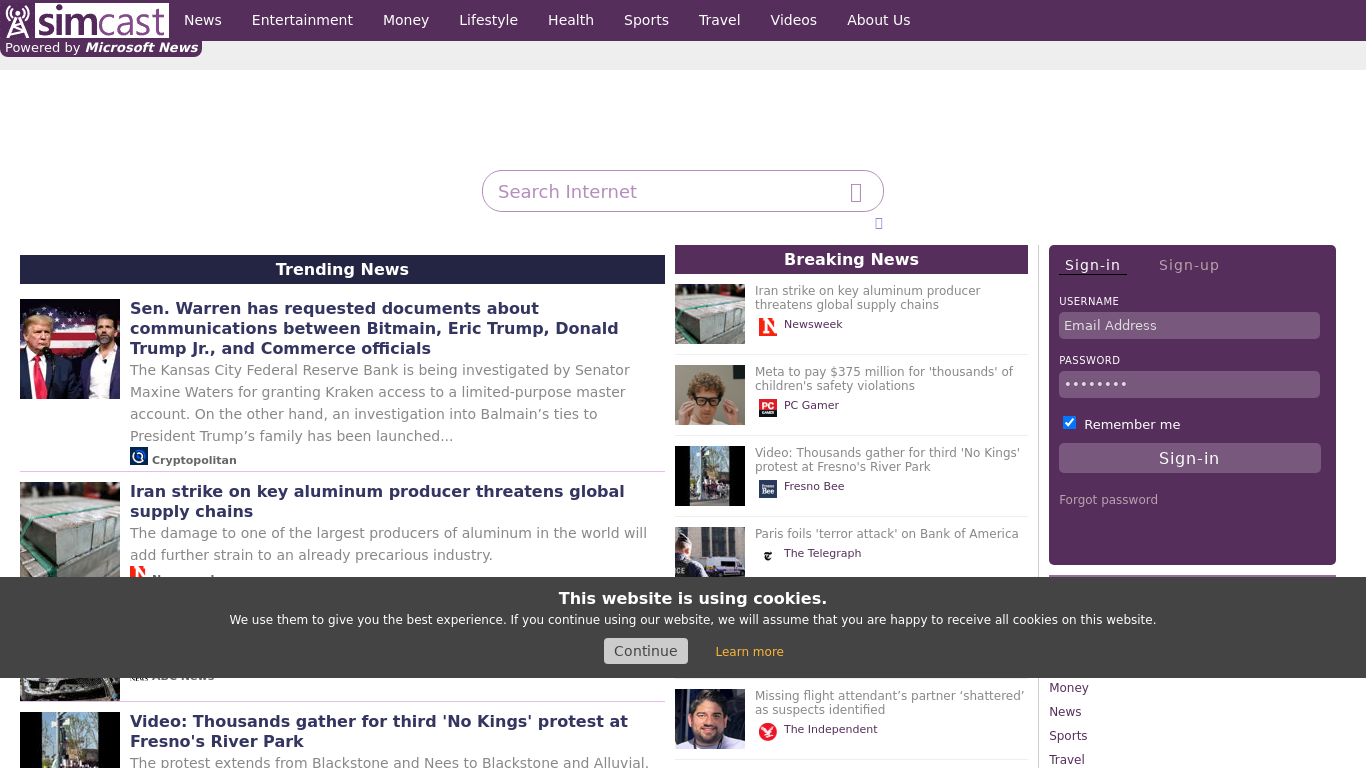Click the Cryptopolitan source icon

139,457
